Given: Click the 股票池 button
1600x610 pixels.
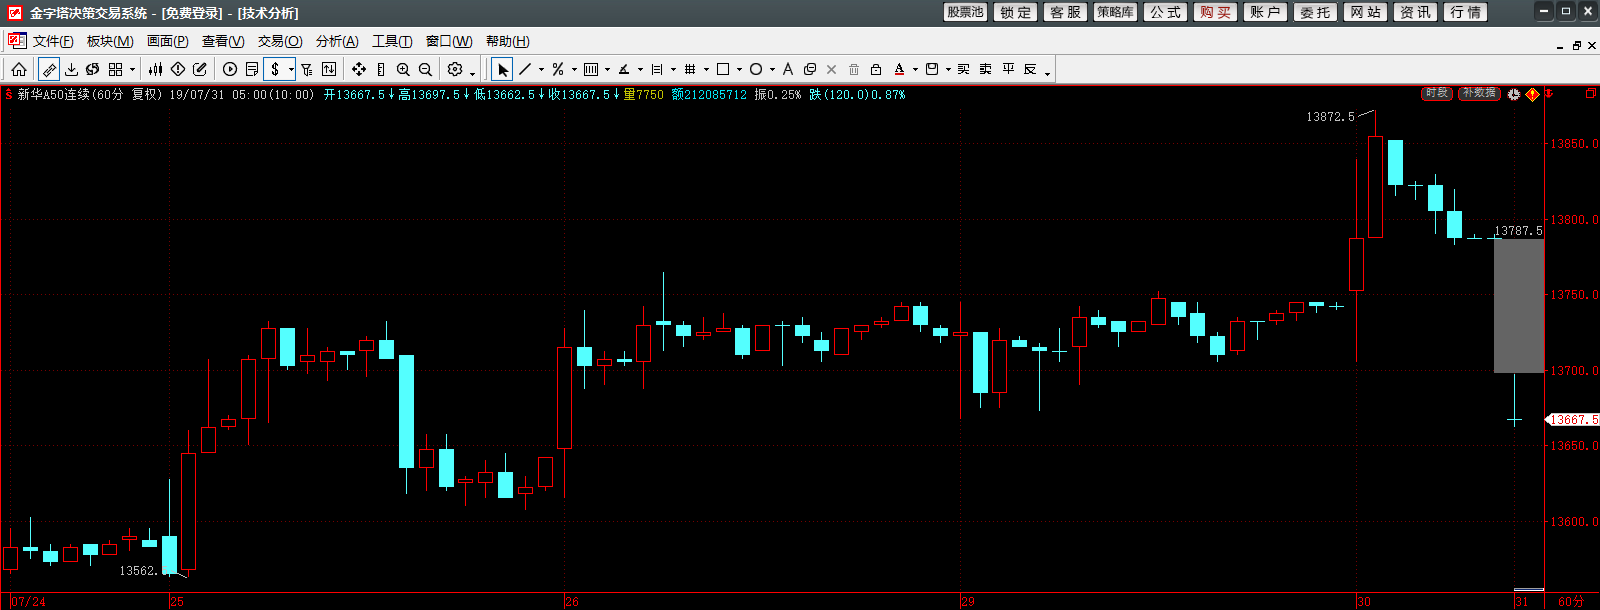Looking at the screenshot, I should 966,12.
